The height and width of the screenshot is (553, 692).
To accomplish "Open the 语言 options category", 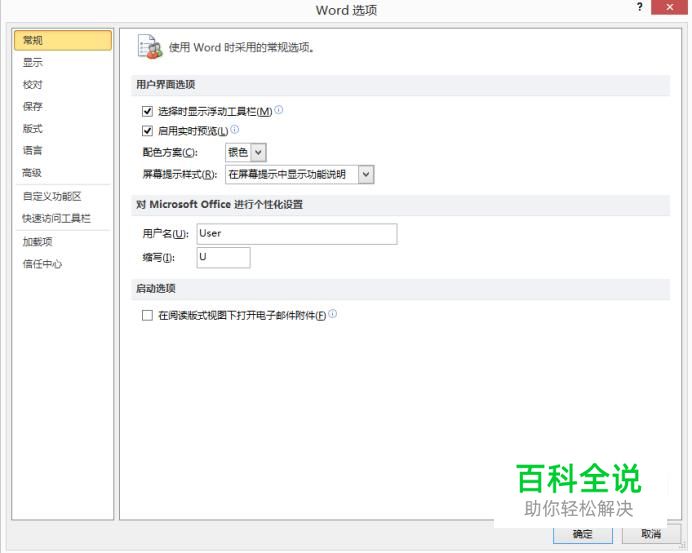I will (x=33, y=150).
